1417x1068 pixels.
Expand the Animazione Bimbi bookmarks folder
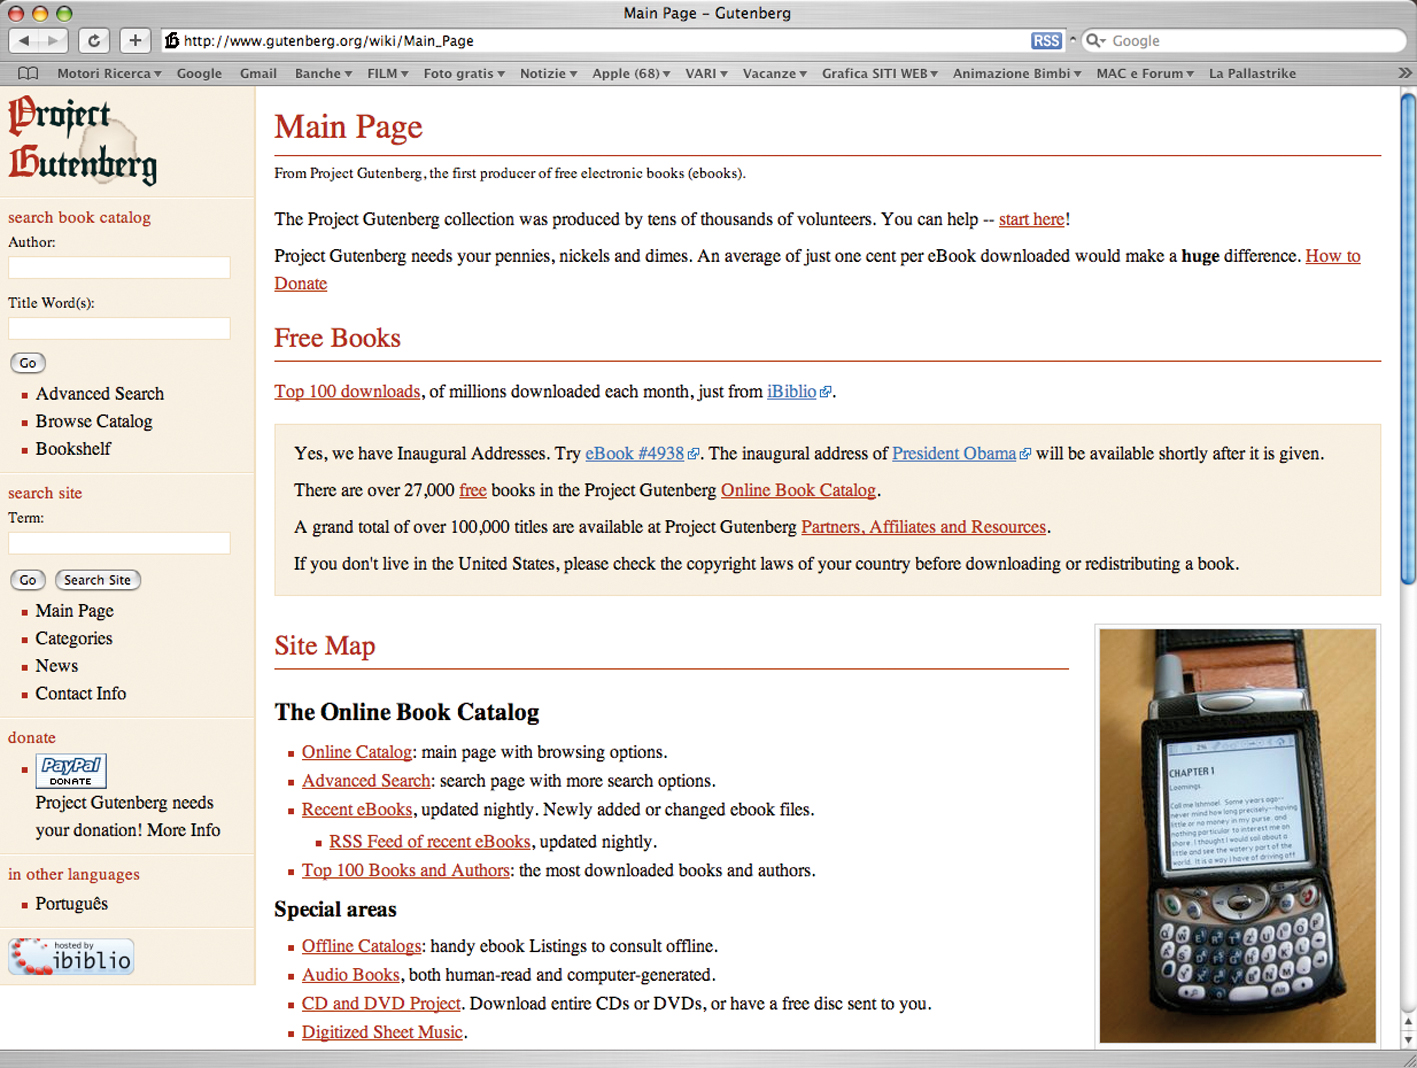click(1017, 73)
